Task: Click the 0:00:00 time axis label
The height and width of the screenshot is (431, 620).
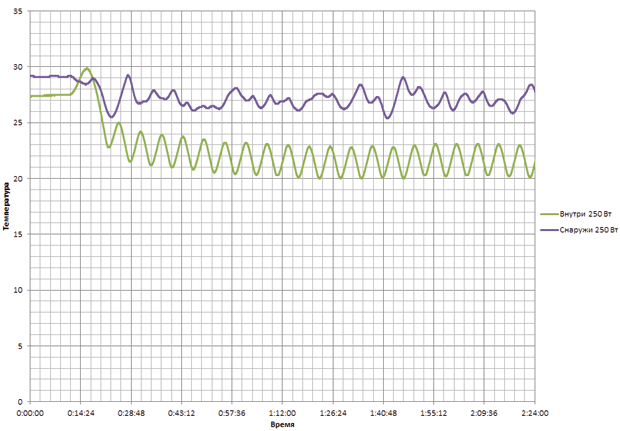Action: click(x=30, y=413)
